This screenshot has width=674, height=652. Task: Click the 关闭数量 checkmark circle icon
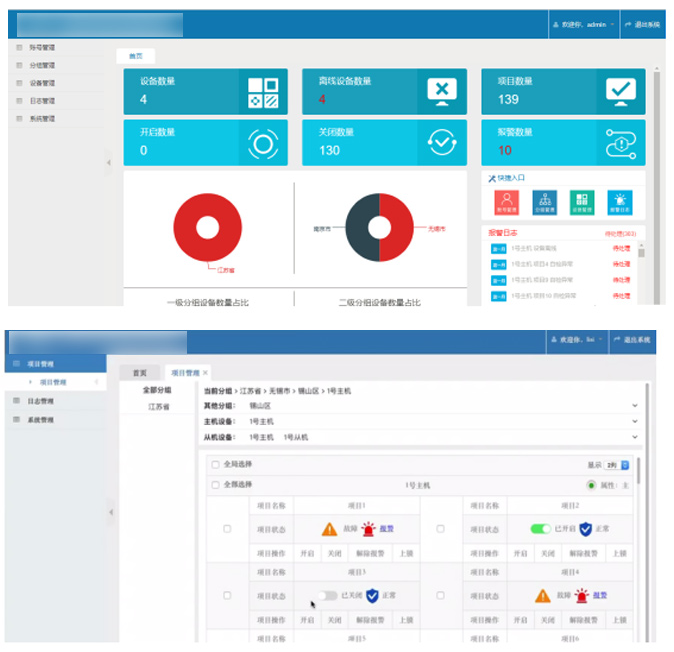[x=442, y=142]
